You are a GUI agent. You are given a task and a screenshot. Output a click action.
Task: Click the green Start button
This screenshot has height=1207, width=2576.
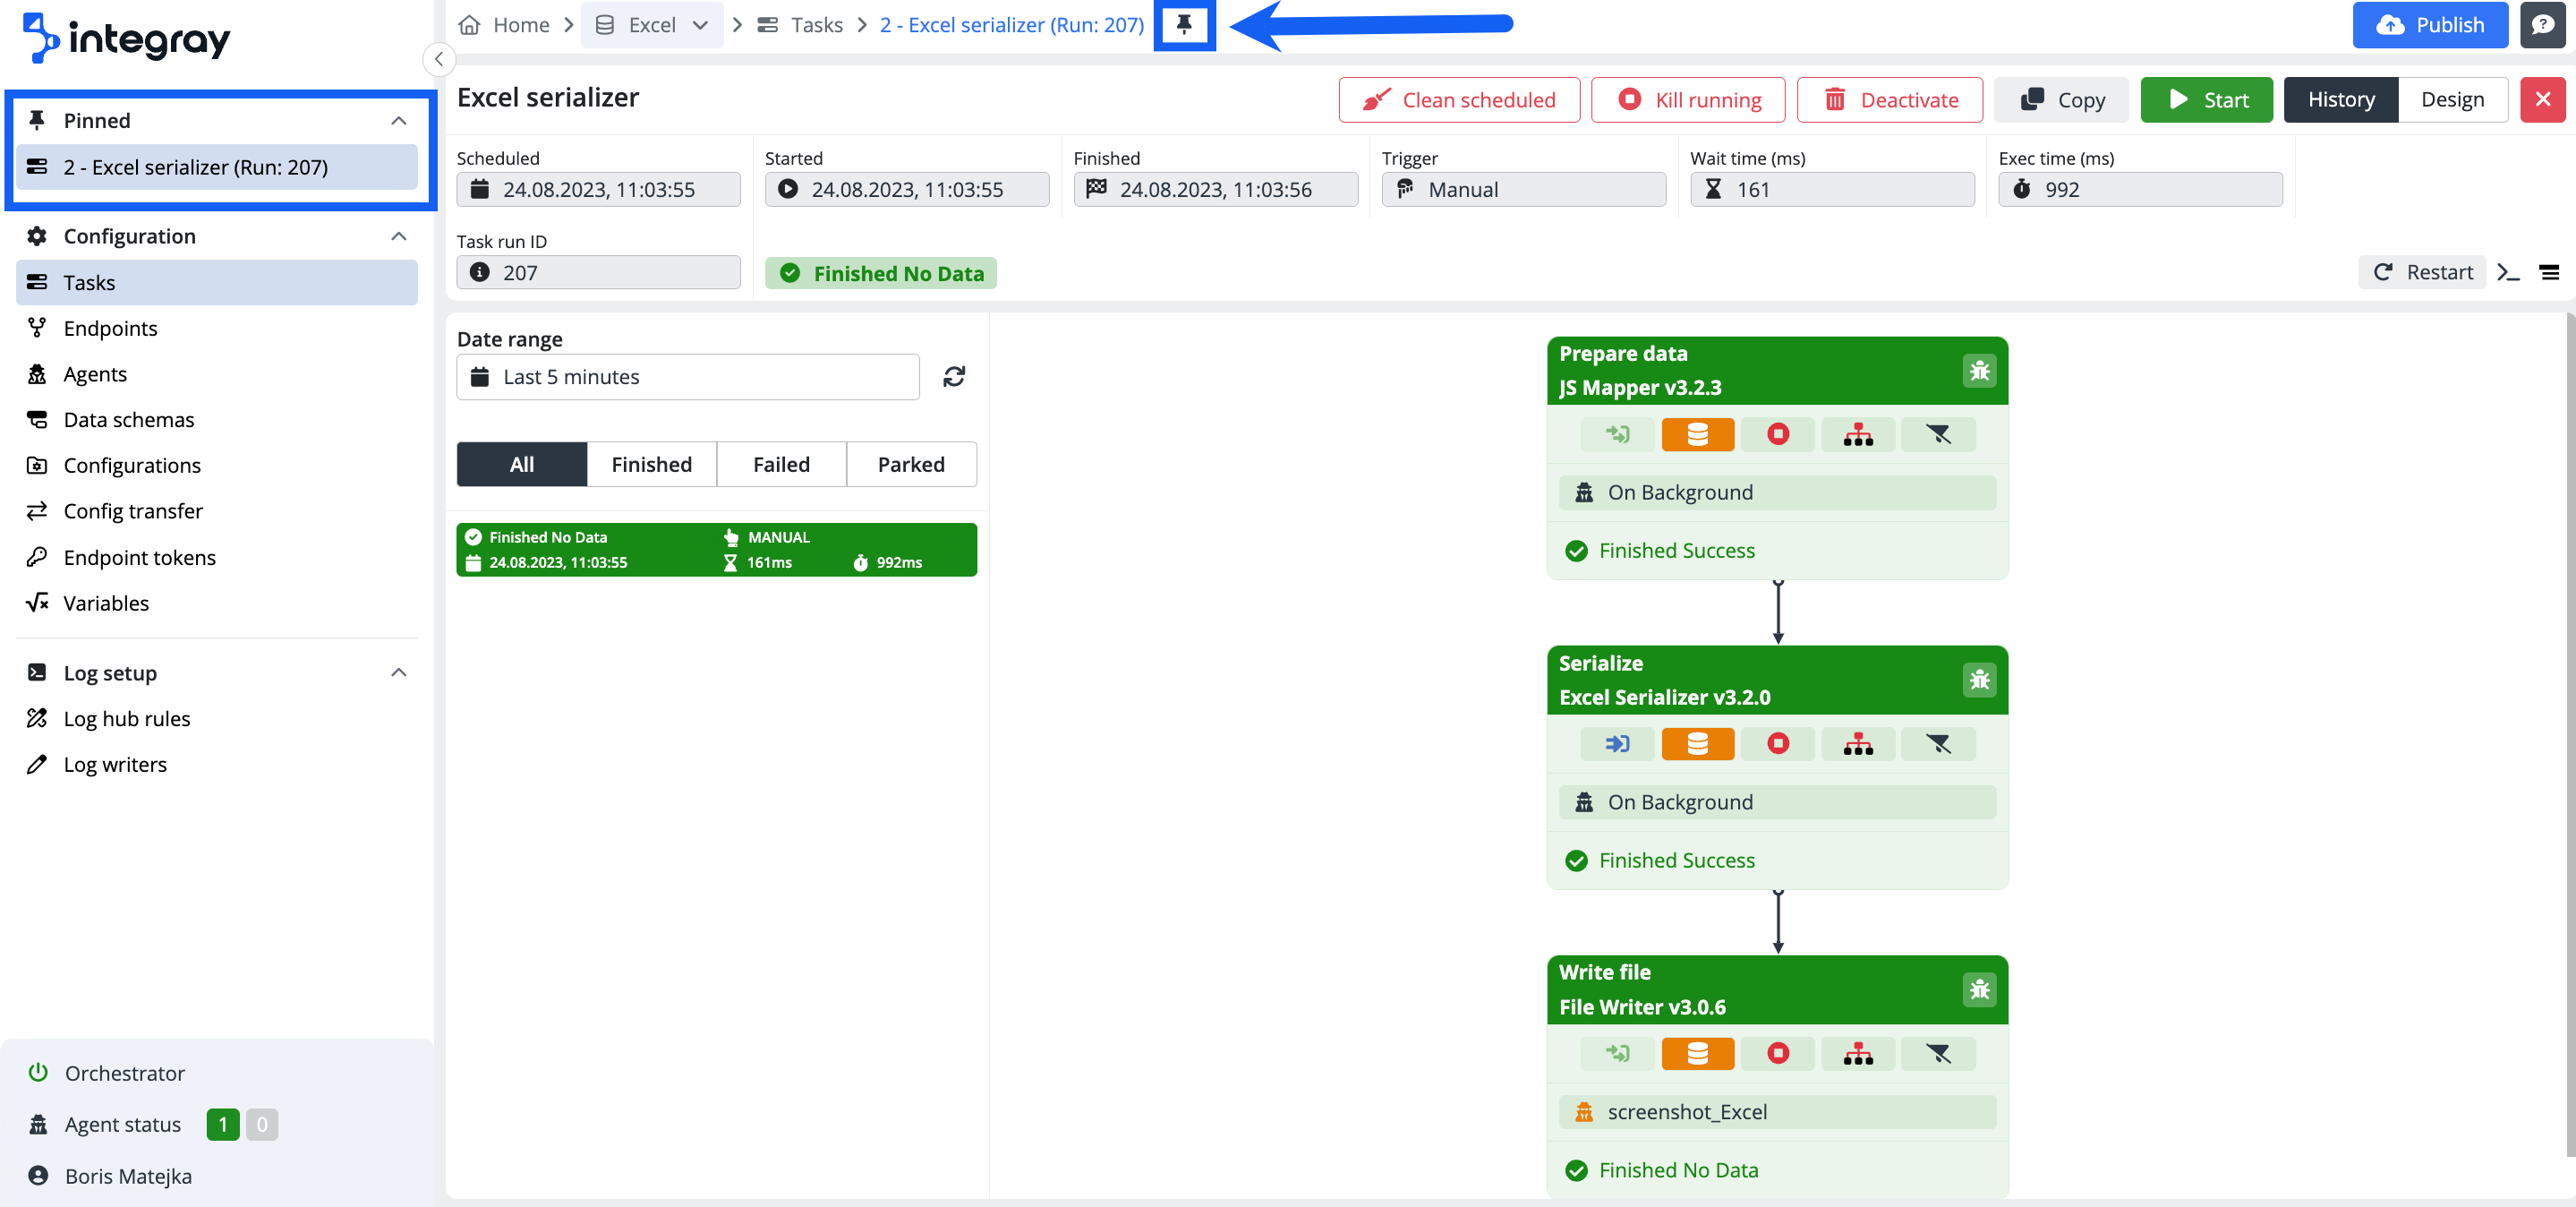[x=2206, y=100]
